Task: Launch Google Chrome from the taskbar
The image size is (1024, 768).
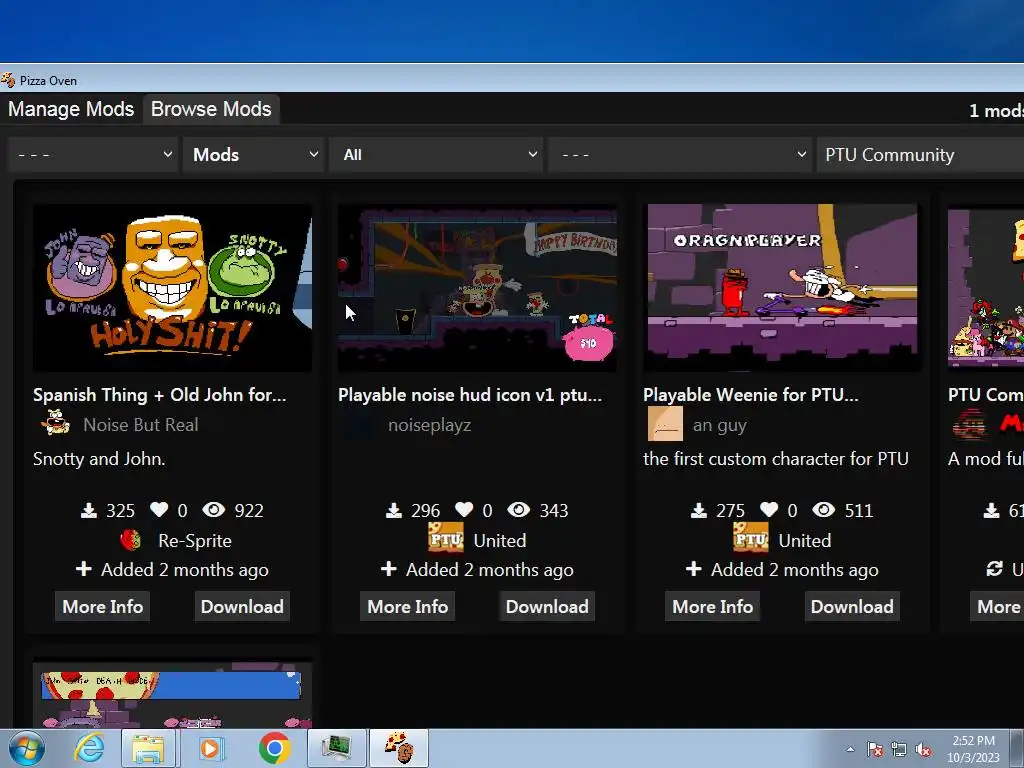Action: pos(274,749)
